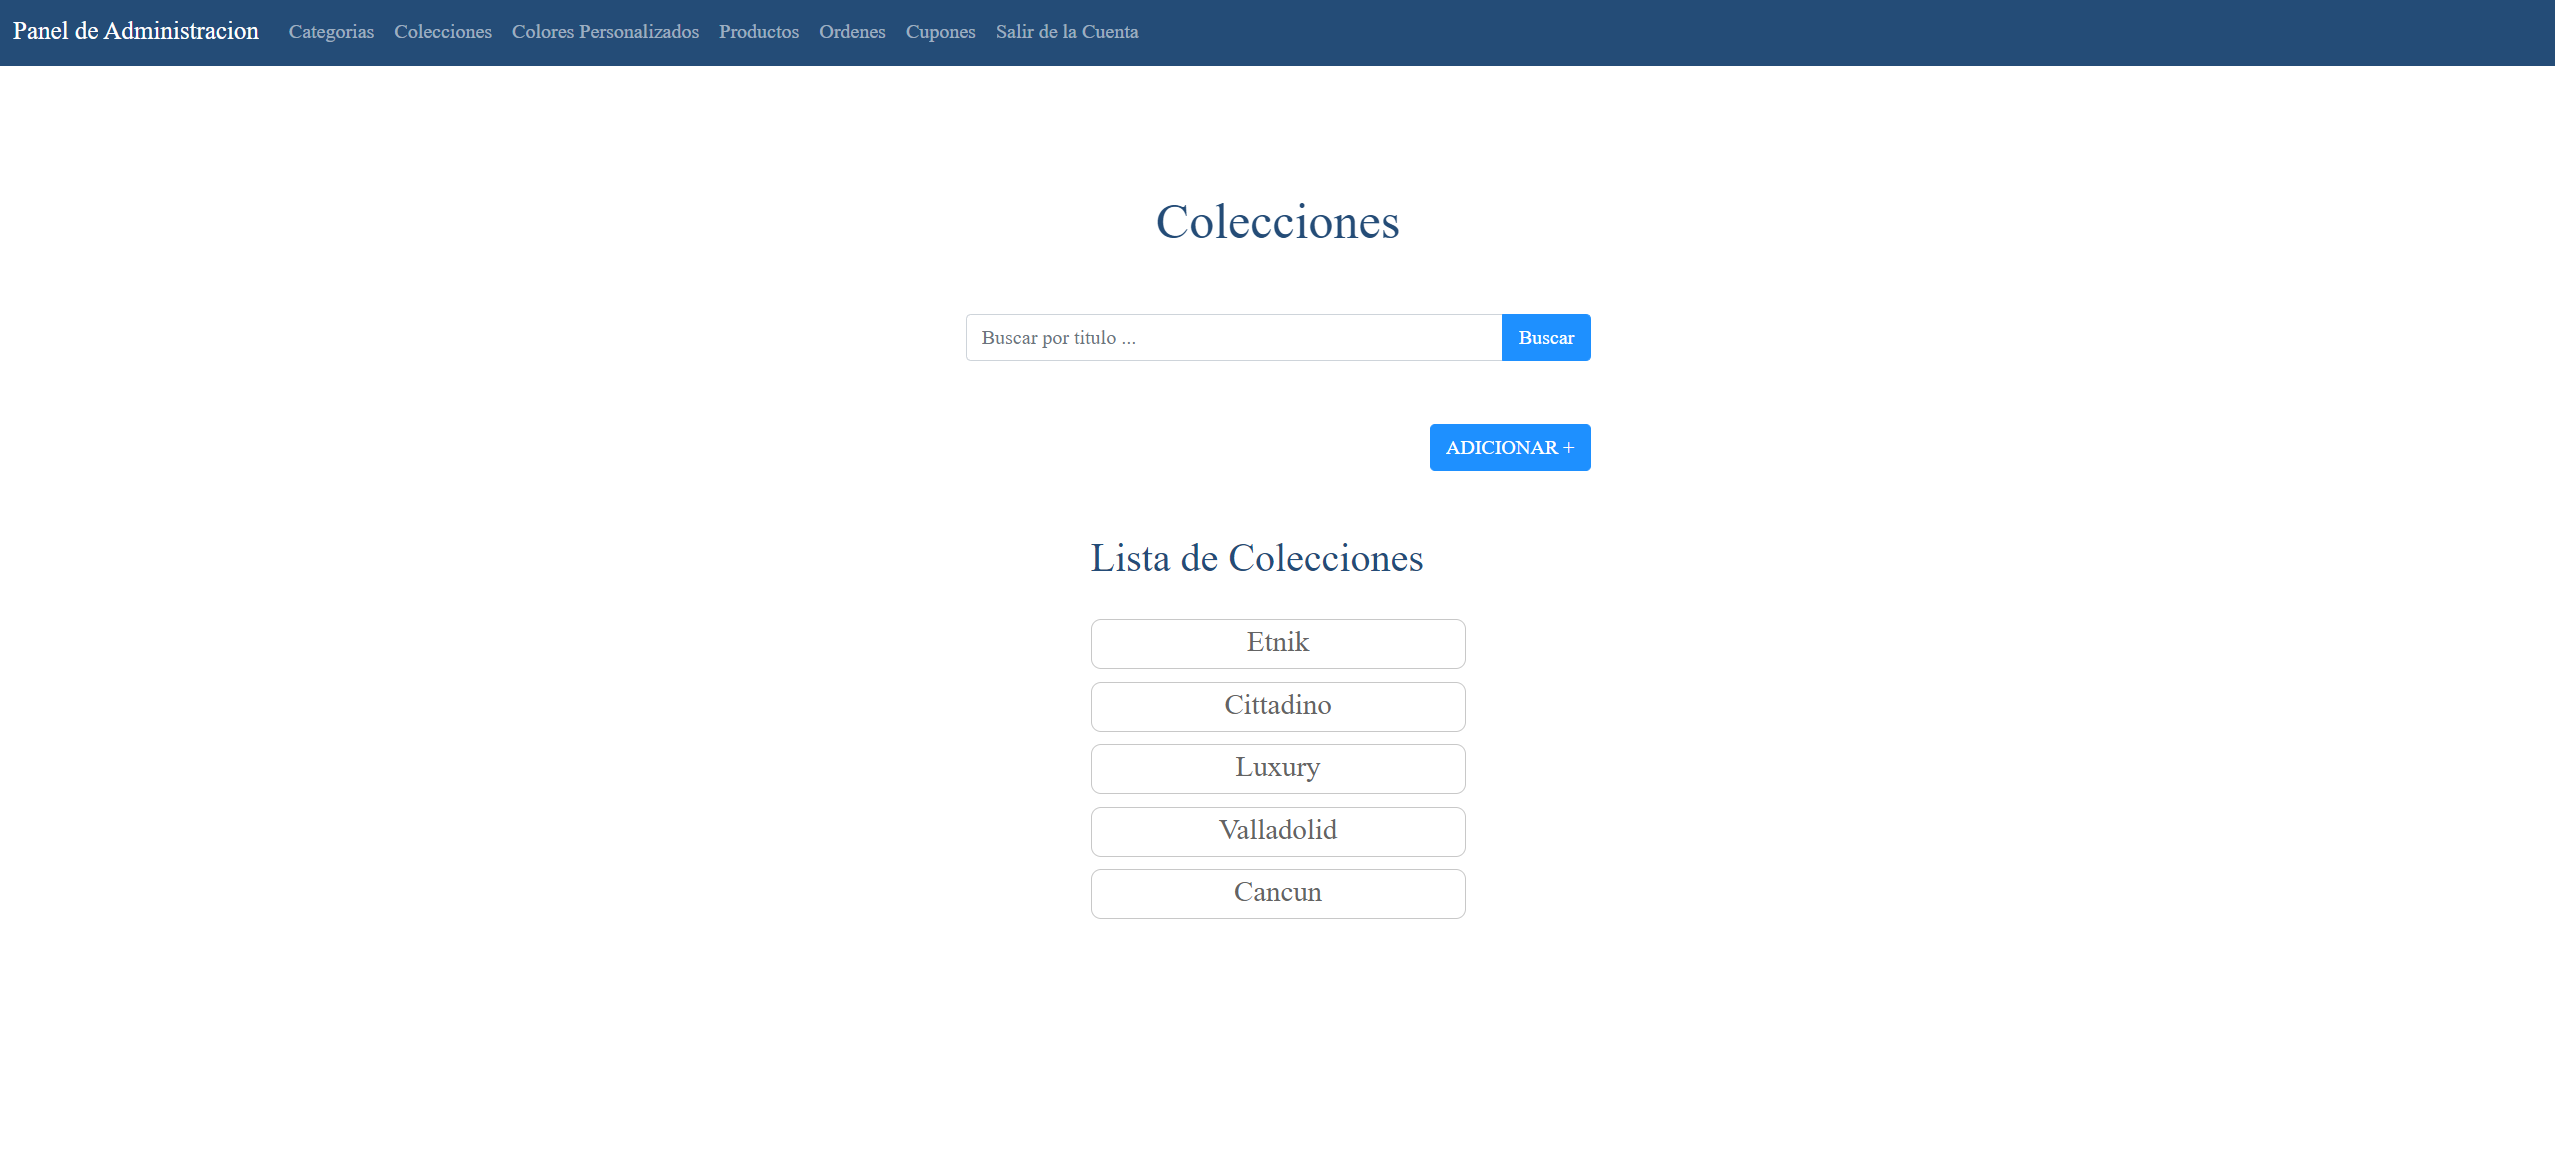Click Salir de la Cuenta to log out
Screen dimensions: 2555x1176
tap(1066, 32)
